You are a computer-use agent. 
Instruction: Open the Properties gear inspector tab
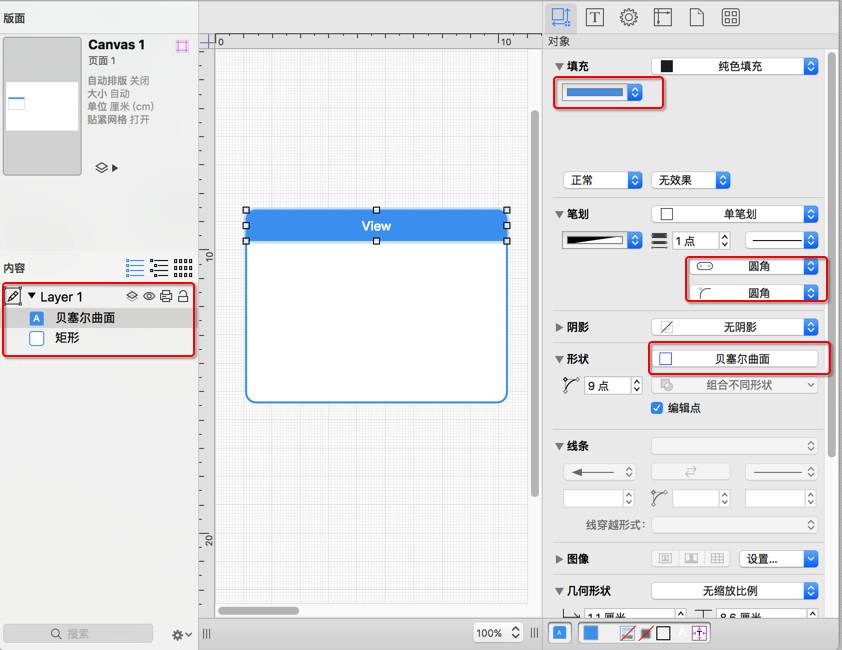coord(628,17)
